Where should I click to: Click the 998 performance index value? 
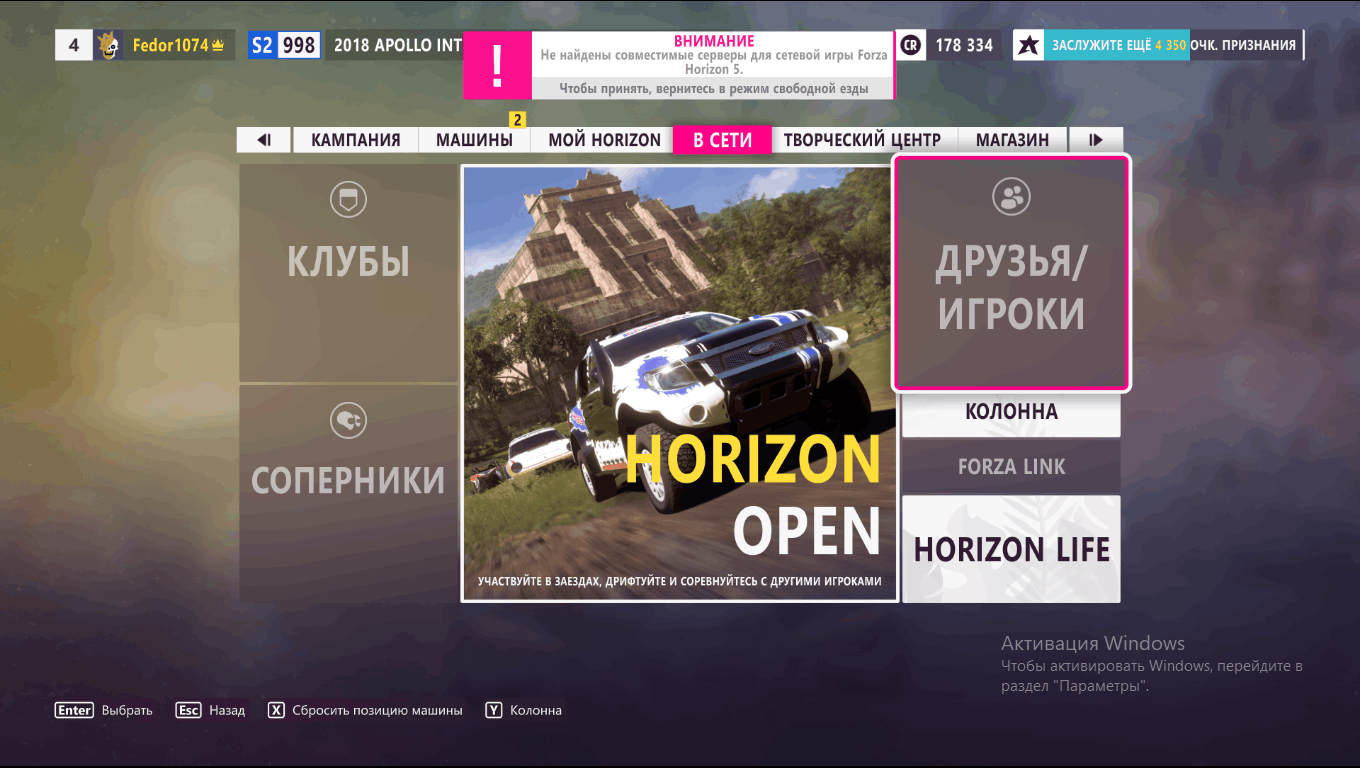(298, 45)
